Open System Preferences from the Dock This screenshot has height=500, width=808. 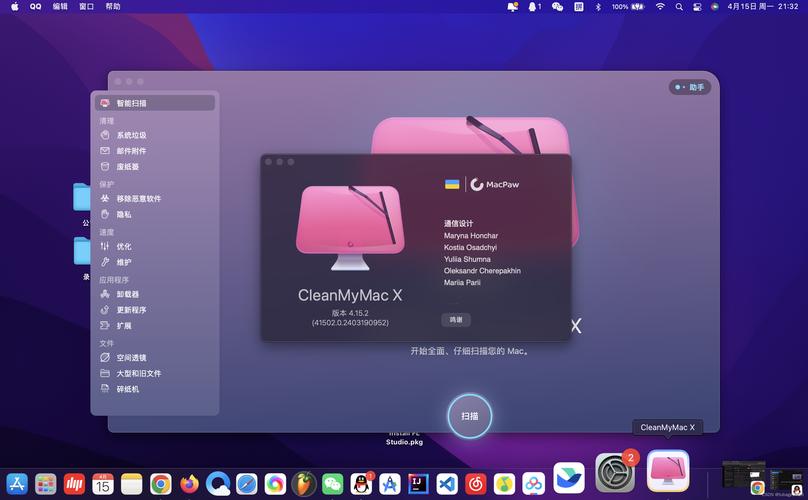point(614,473)
